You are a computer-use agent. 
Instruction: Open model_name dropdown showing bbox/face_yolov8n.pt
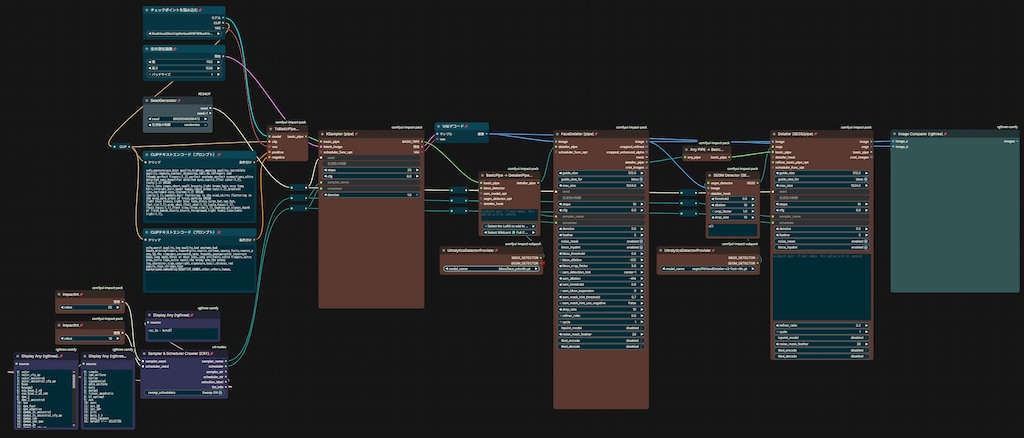pos(492,268)
